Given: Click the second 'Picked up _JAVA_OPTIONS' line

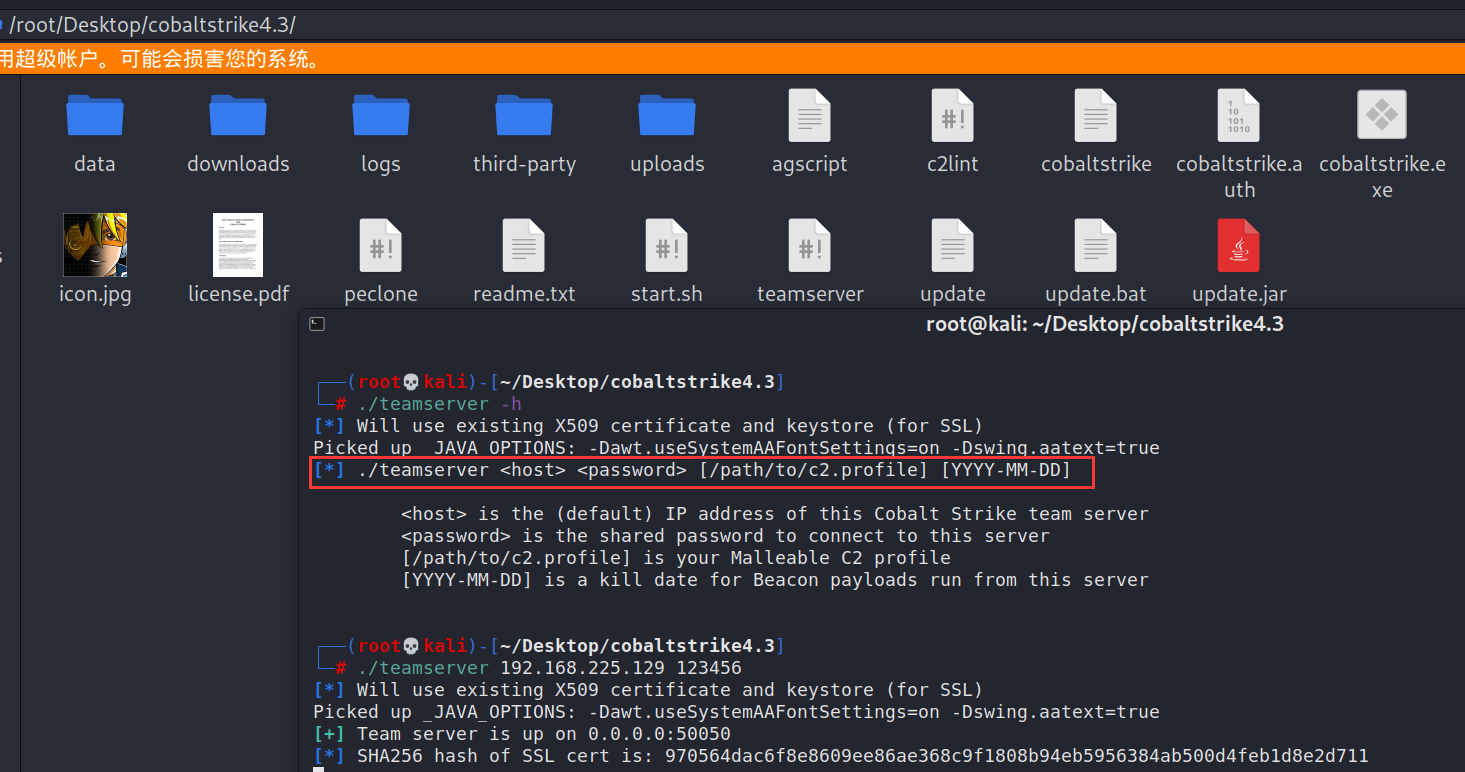Looking at the screenshot, I should tap(737, 712).
